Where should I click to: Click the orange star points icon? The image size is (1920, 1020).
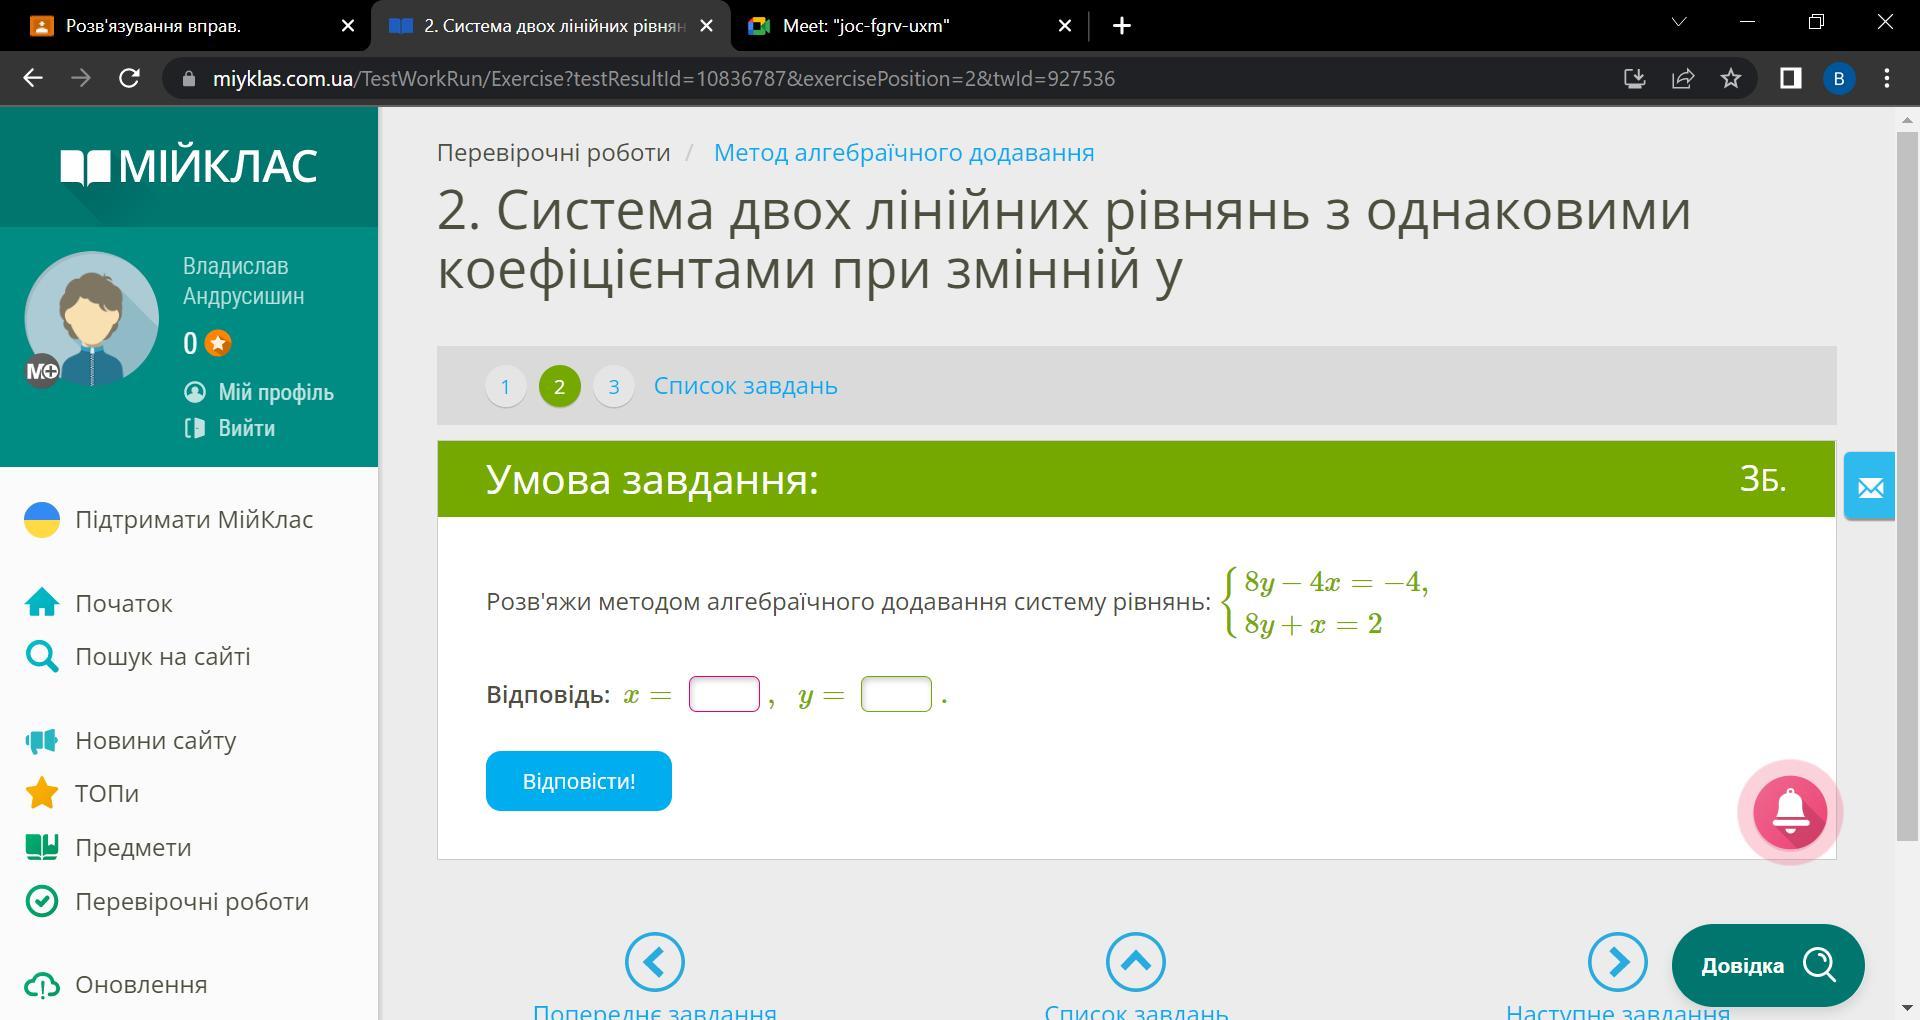click(x=218, y=344)
